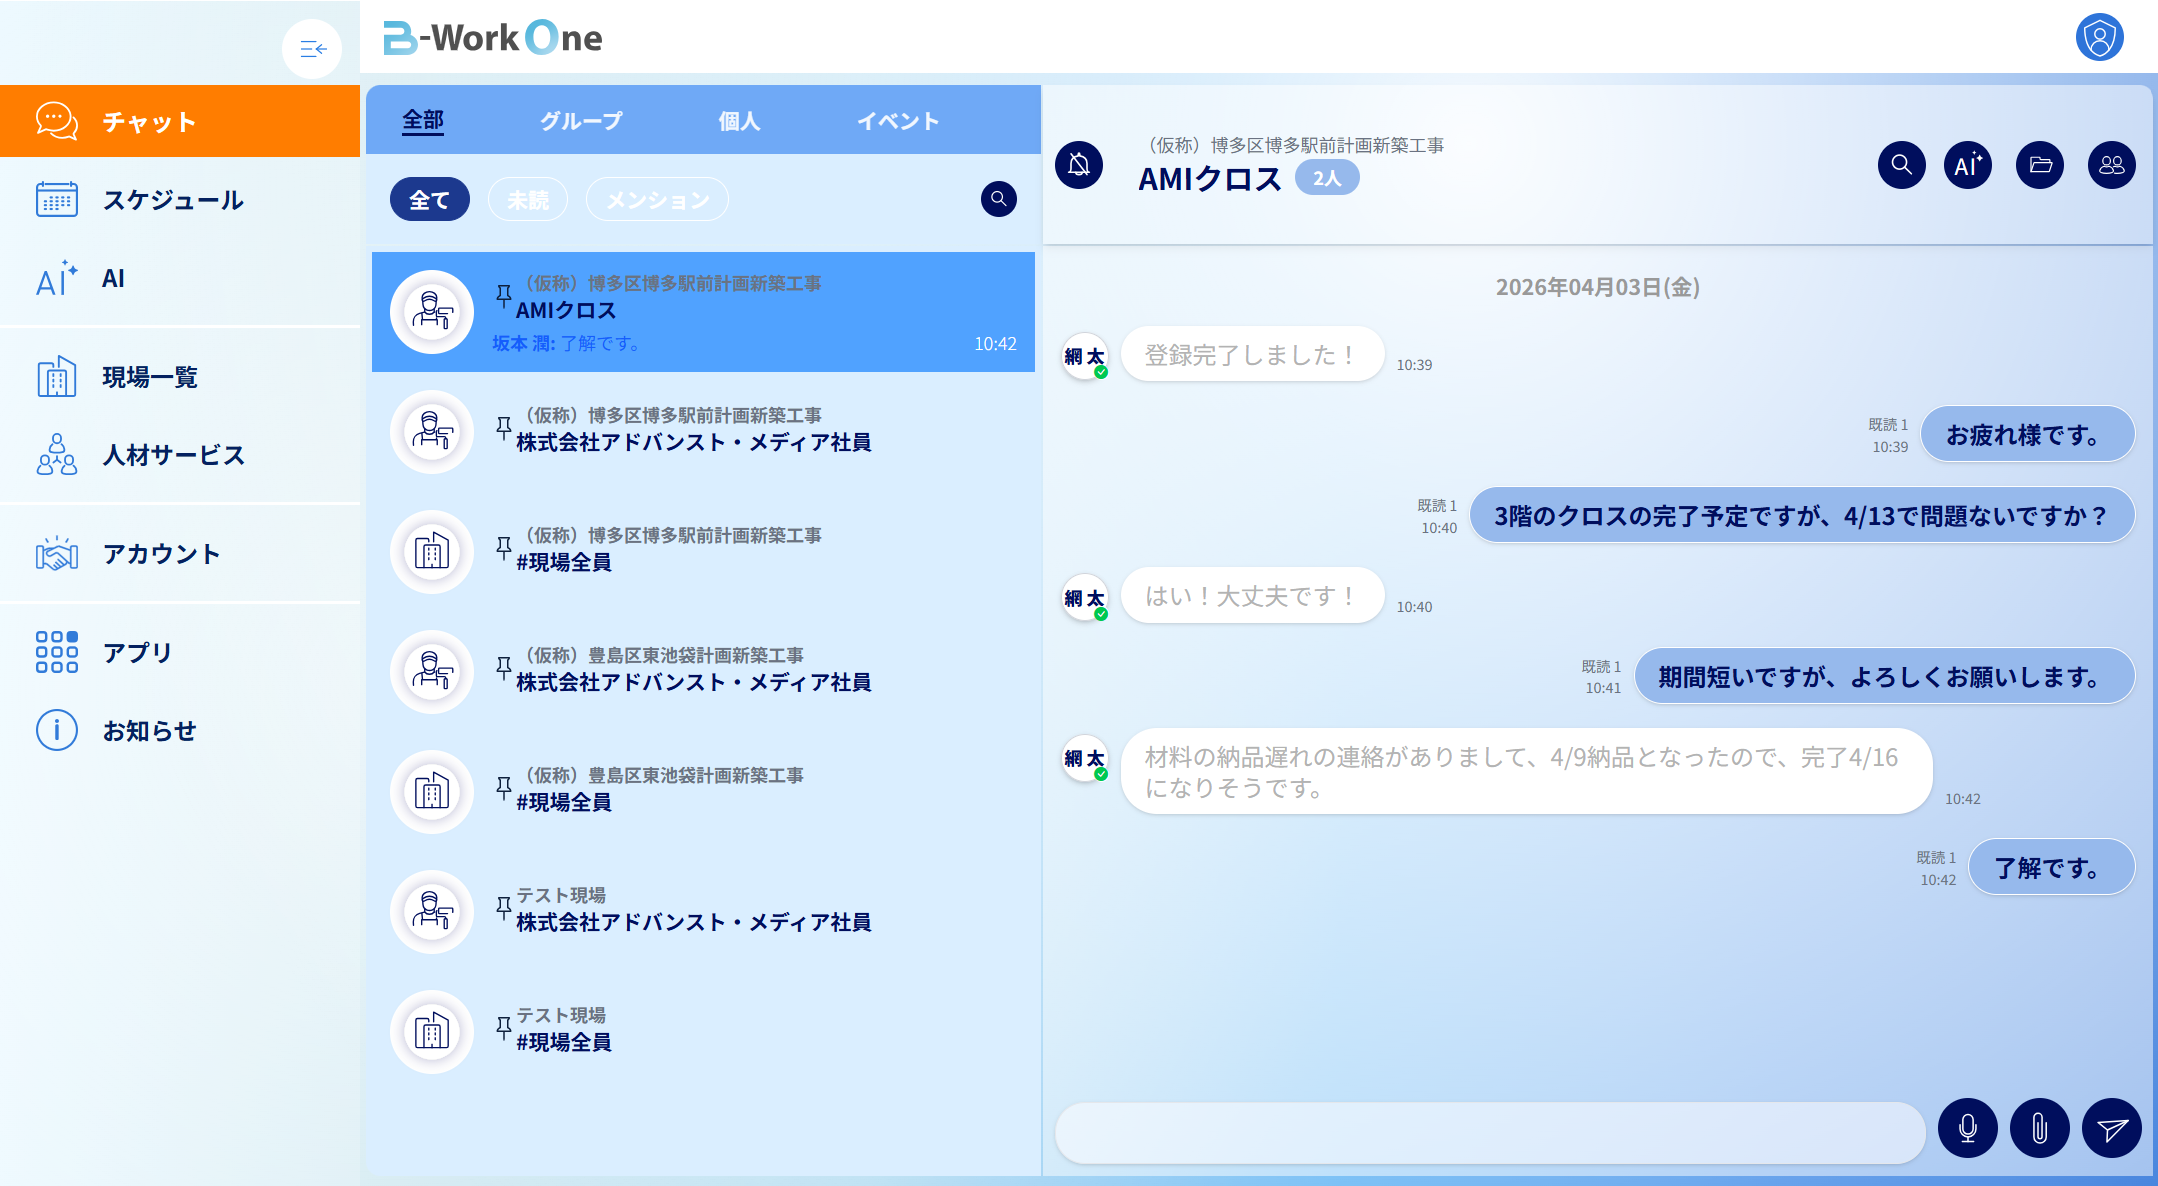This screenshot has width=2158, height=1186.
Task: Click the microphone voice input button
Action: [x=1967, y=1129]
